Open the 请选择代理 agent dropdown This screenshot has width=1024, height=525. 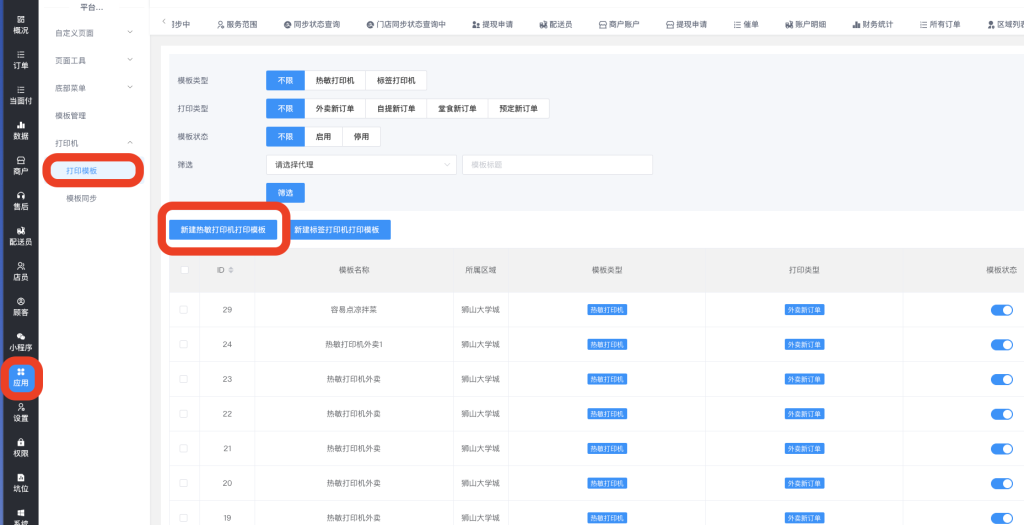[x=360, y=165]
